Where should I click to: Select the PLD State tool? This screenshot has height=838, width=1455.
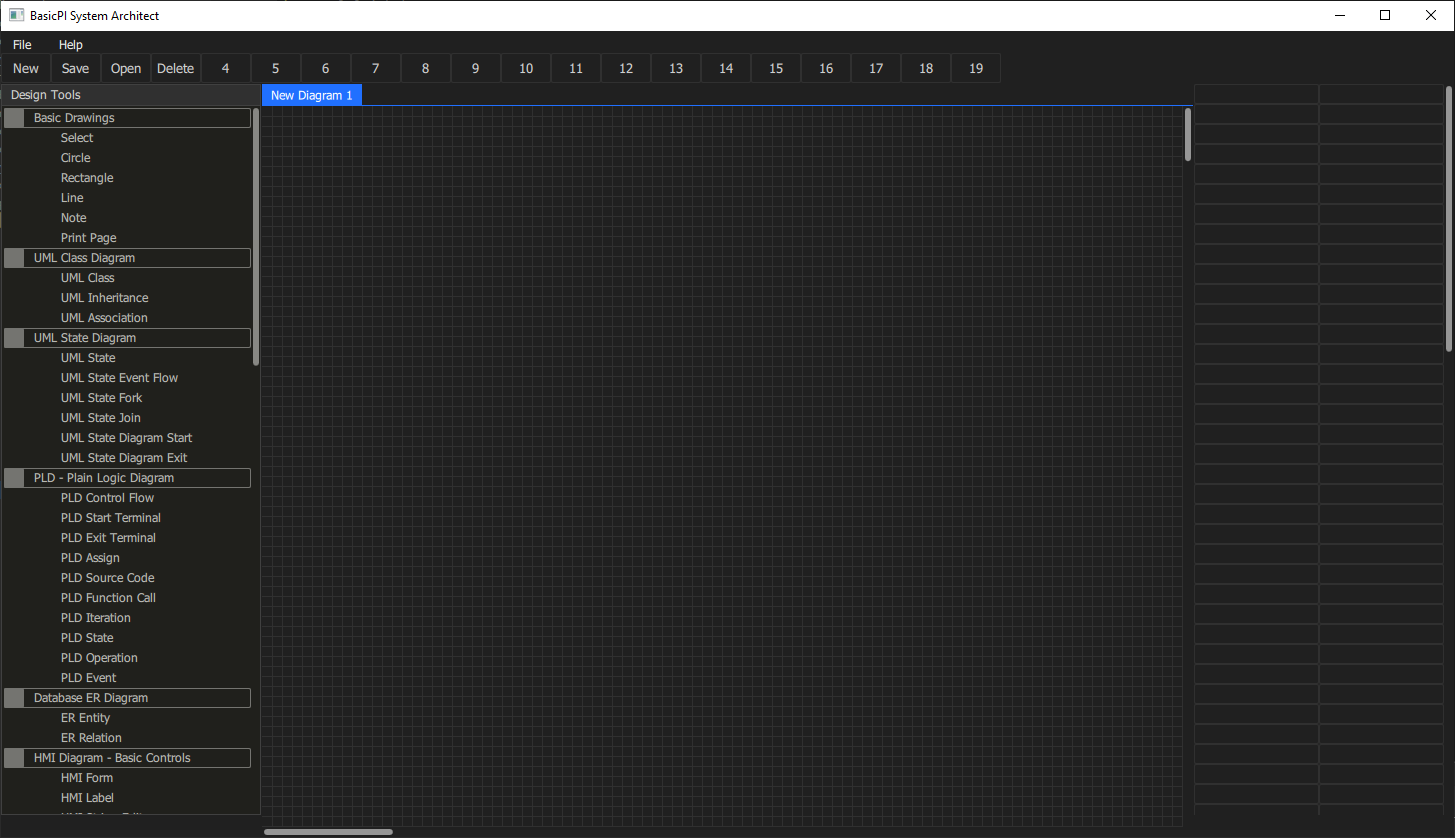point(87,638)
